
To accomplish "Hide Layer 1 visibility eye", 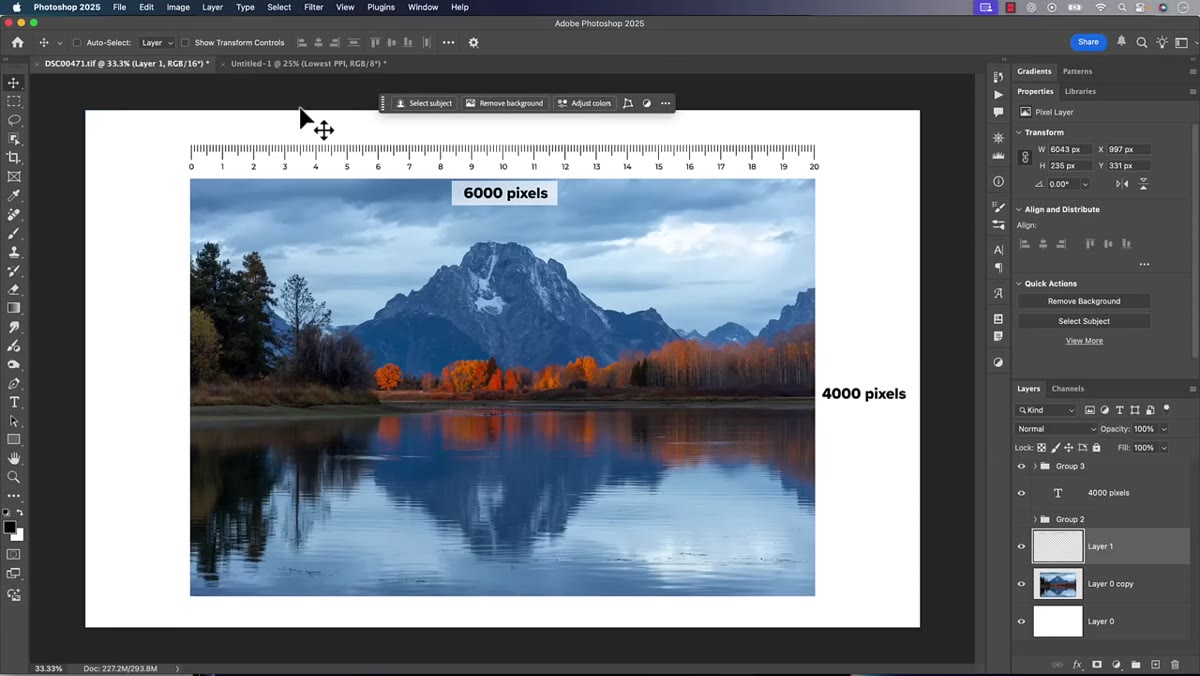I will [1021, 546].
